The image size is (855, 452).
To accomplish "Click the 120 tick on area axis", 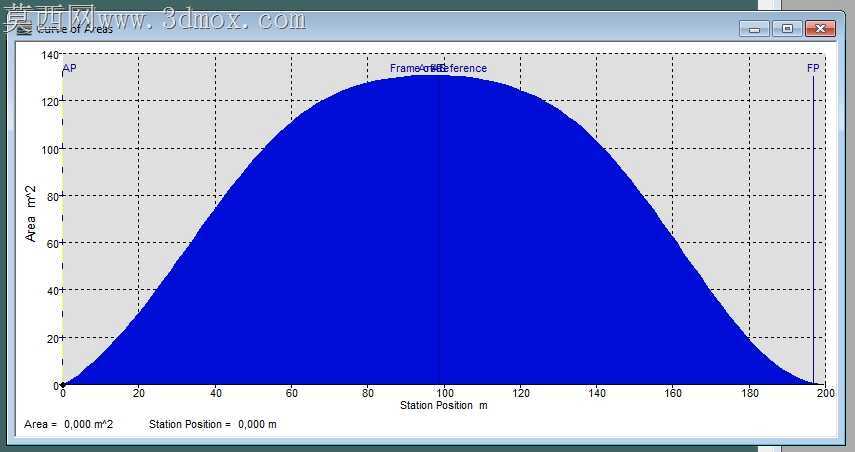I will tap(50, 101).
